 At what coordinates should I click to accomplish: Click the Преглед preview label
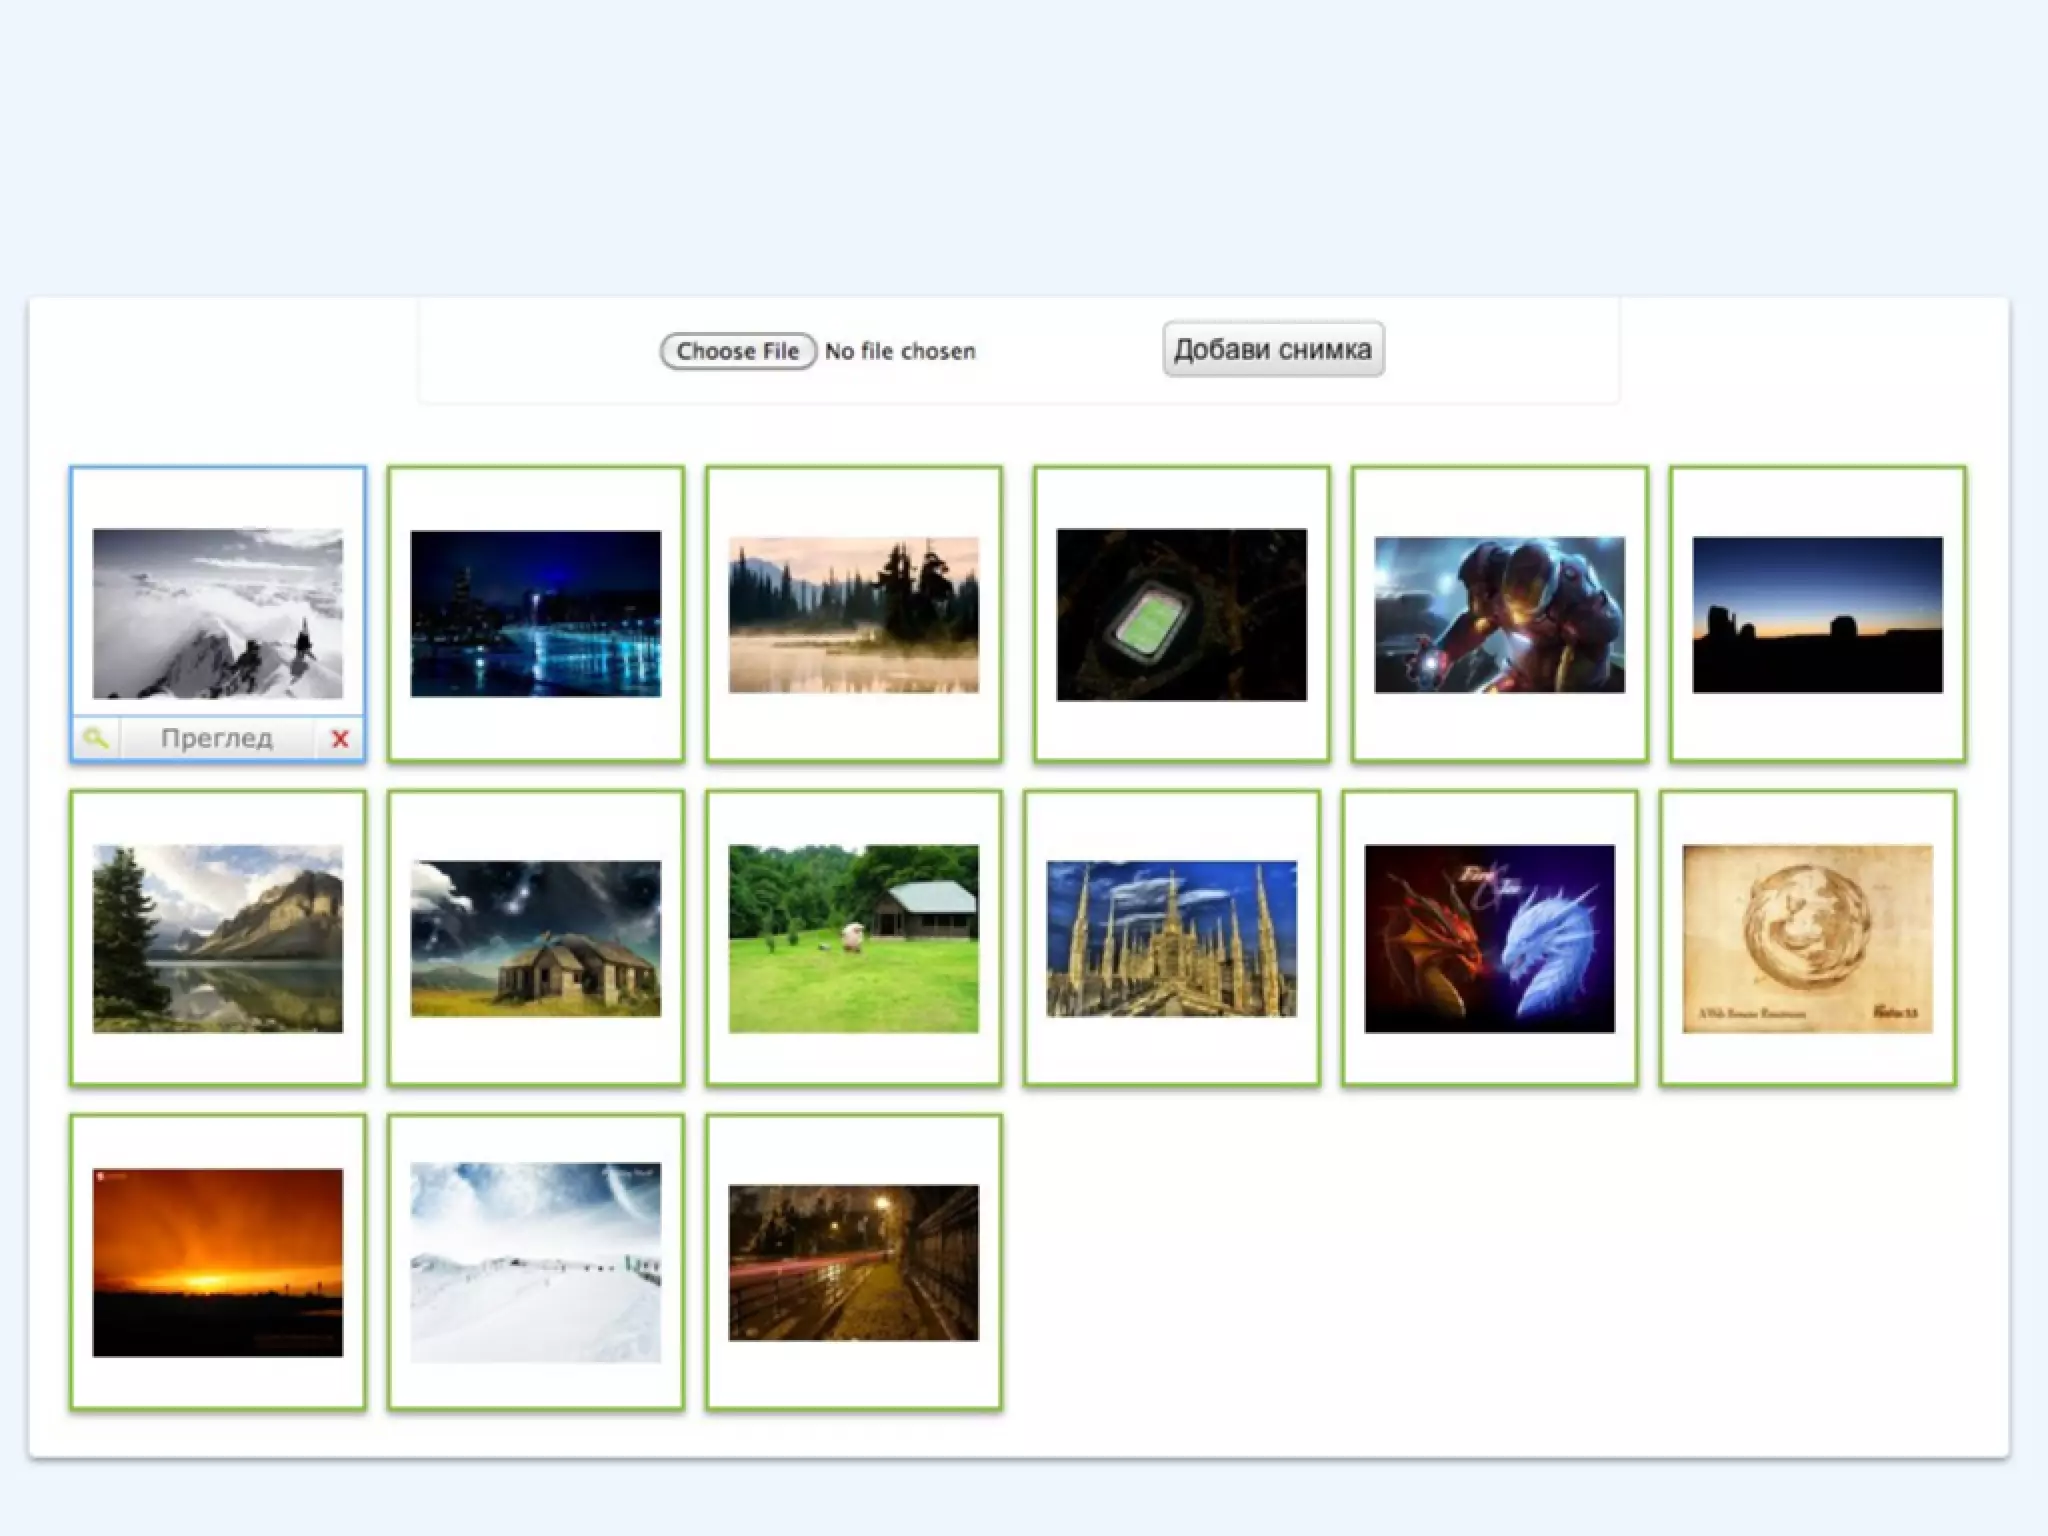coord(217,739)
